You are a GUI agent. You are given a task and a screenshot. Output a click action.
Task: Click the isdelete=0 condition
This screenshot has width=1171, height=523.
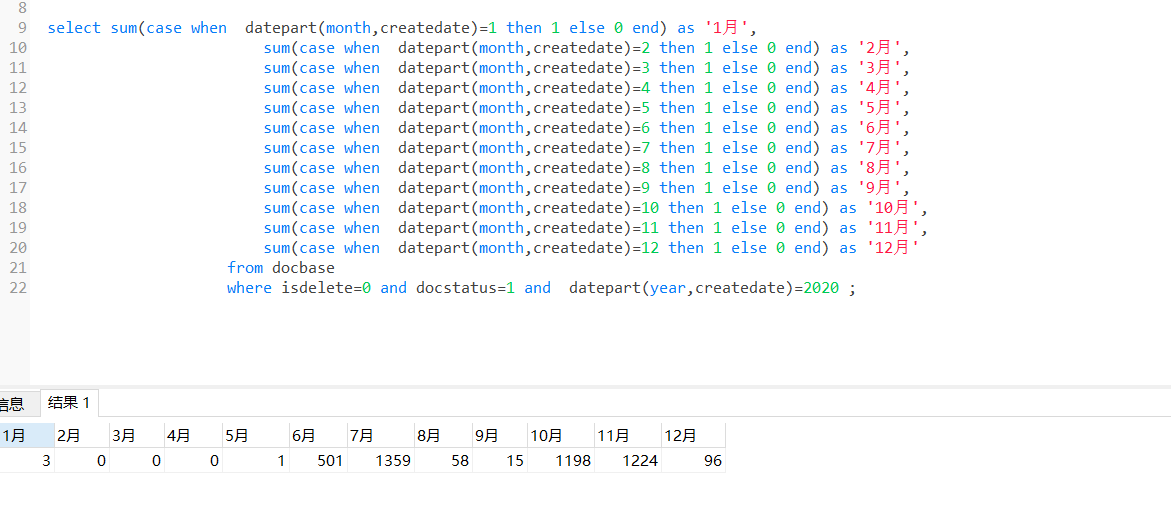click(x=326, y=288)
